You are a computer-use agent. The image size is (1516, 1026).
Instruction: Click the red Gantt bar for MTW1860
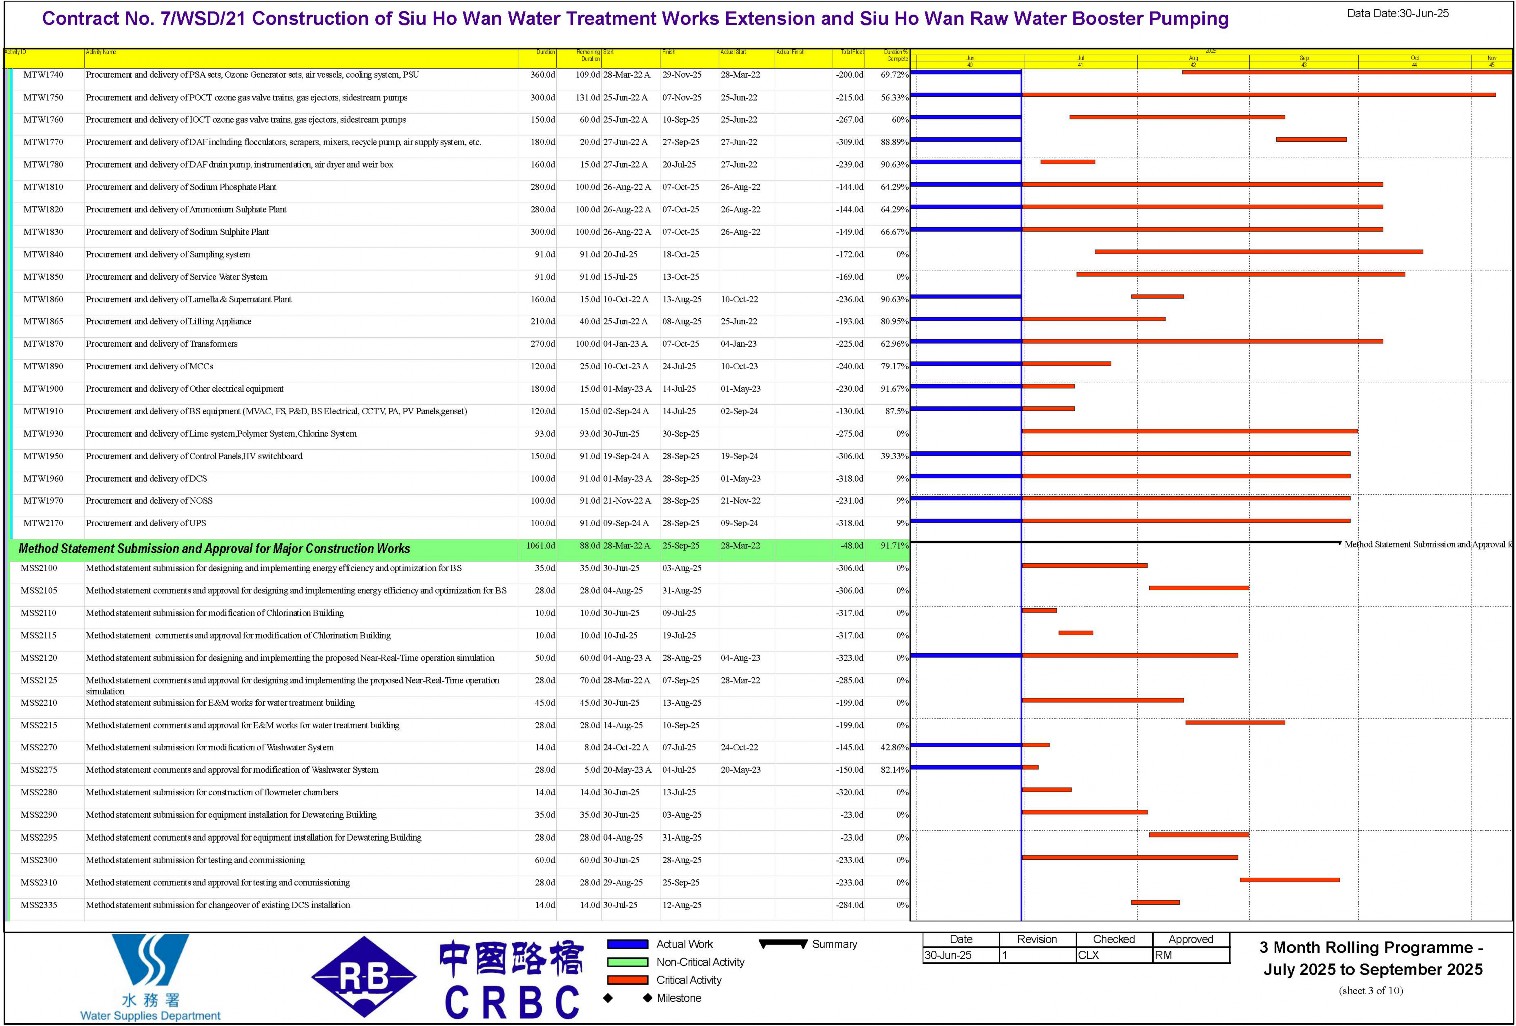pos(1157,296)
